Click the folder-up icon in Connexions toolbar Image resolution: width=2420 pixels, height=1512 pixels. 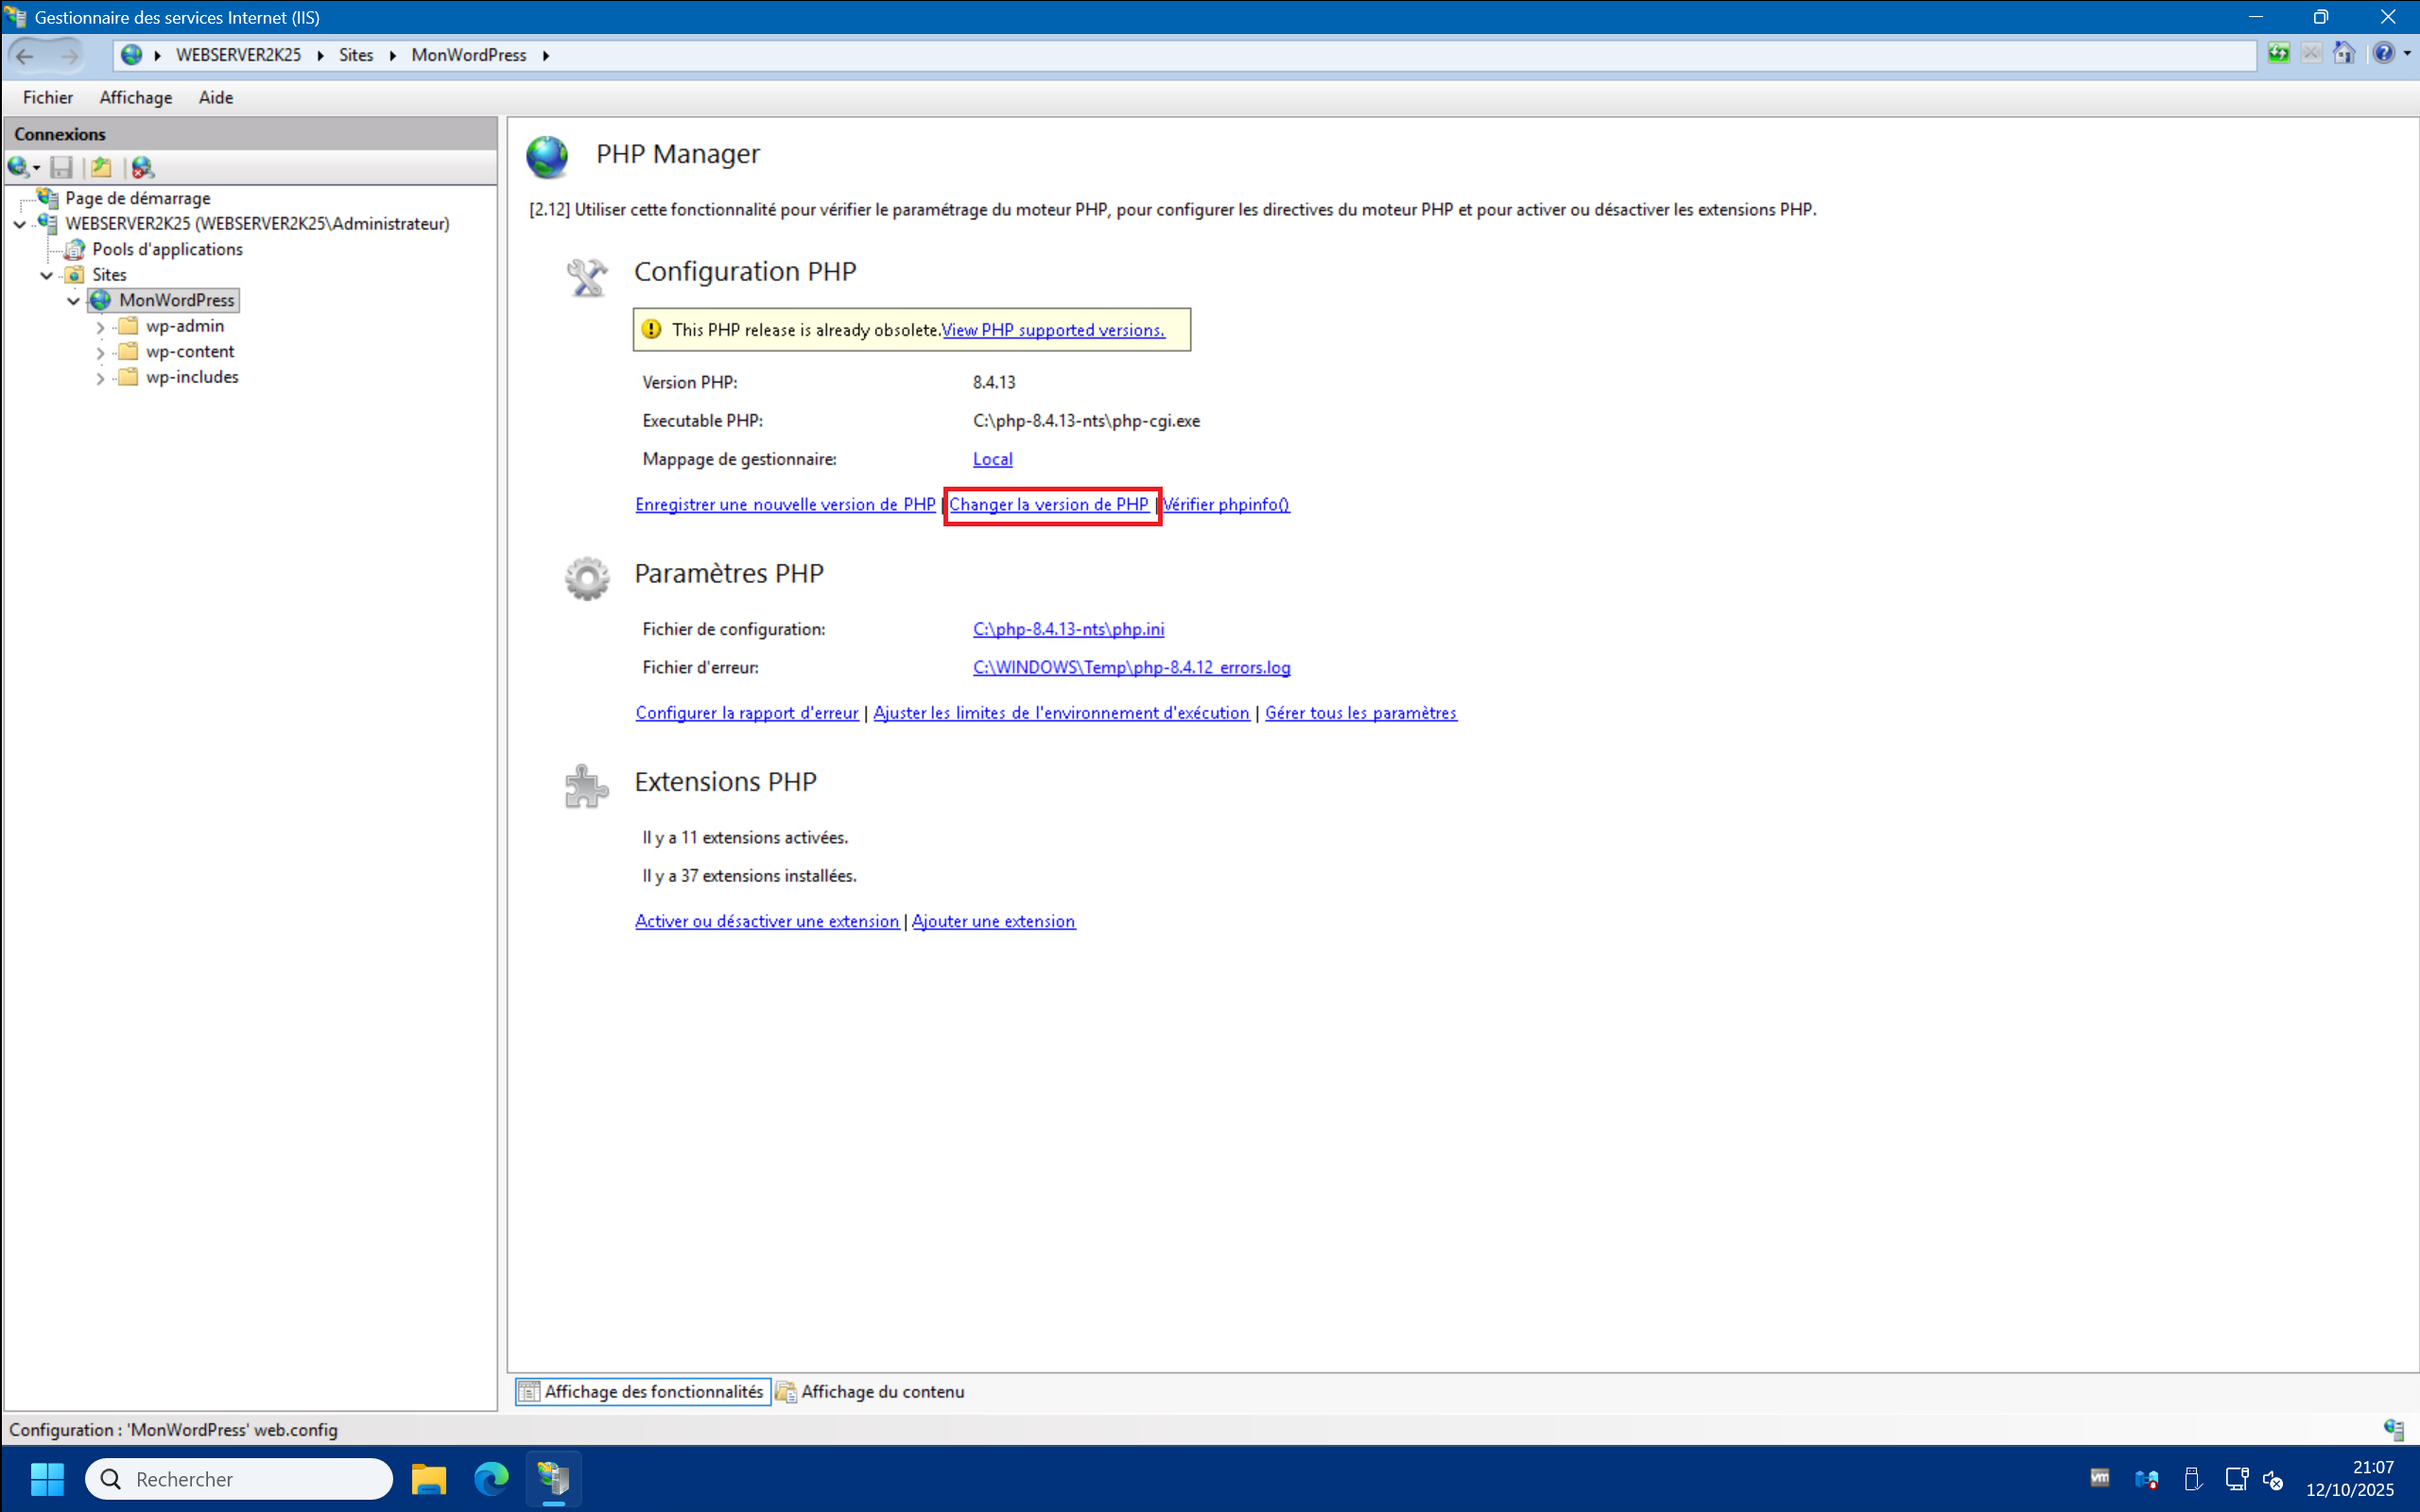[101, 167]
